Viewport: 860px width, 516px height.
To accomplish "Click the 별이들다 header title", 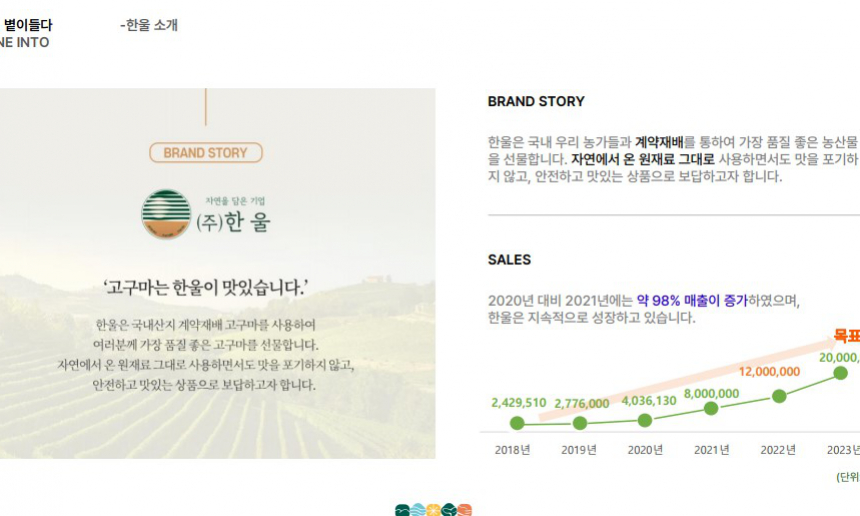I will click(27, 25).
